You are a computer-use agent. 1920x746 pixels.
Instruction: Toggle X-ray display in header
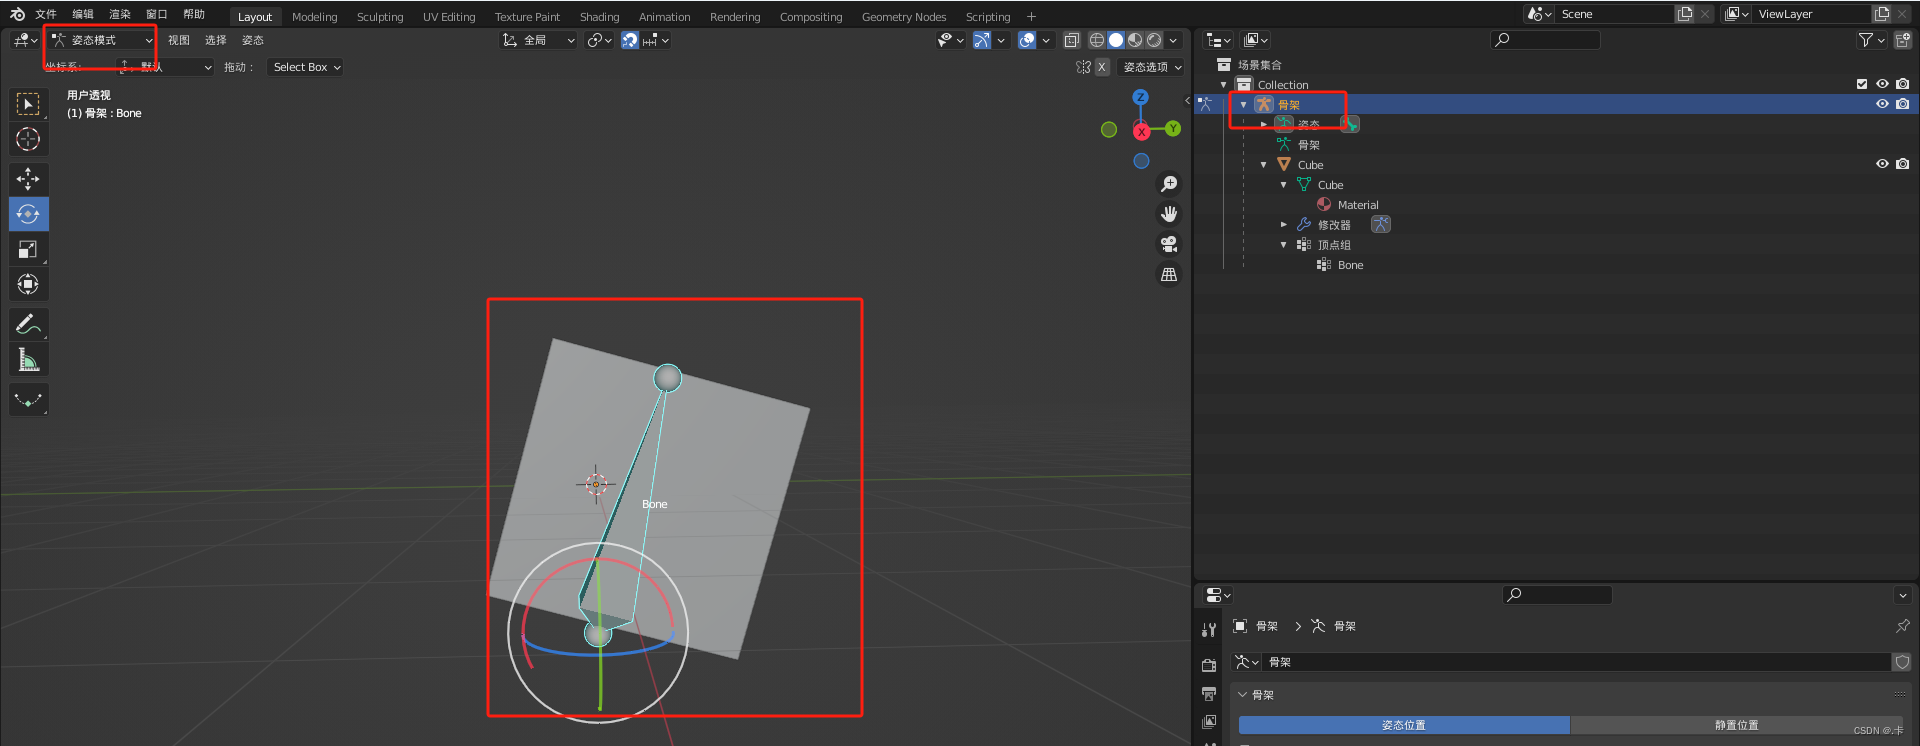coord(1071,40)
